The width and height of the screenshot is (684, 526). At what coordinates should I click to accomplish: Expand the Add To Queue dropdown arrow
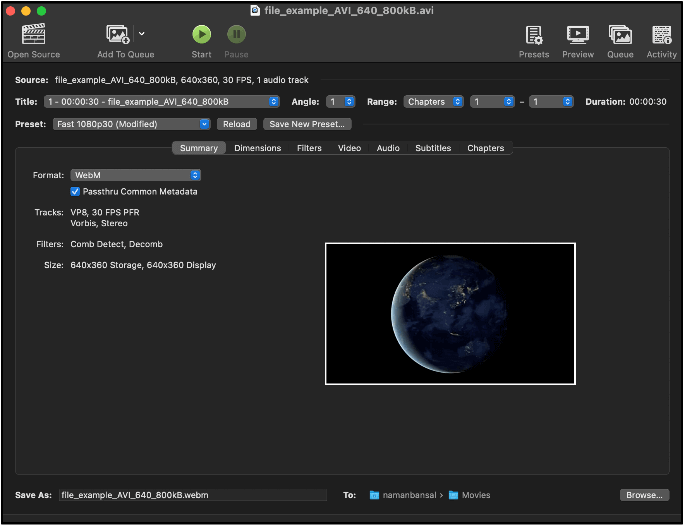coord(142,34)
